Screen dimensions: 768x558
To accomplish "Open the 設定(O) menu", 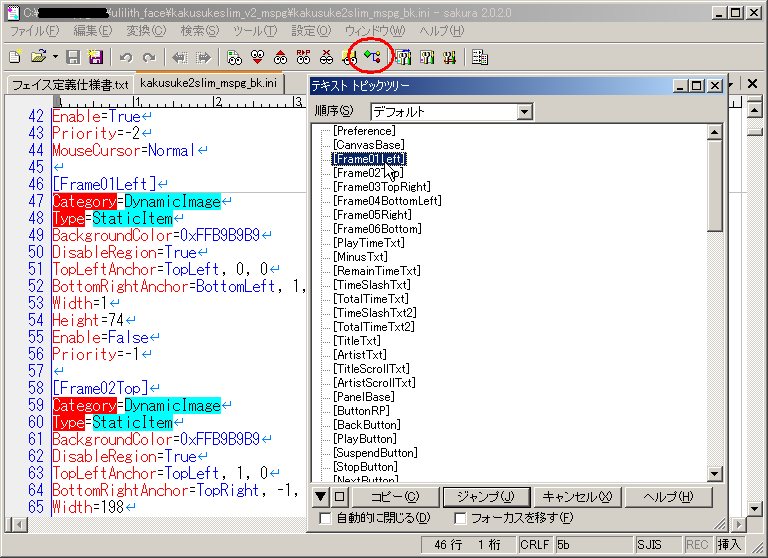I will coord(311,31).
